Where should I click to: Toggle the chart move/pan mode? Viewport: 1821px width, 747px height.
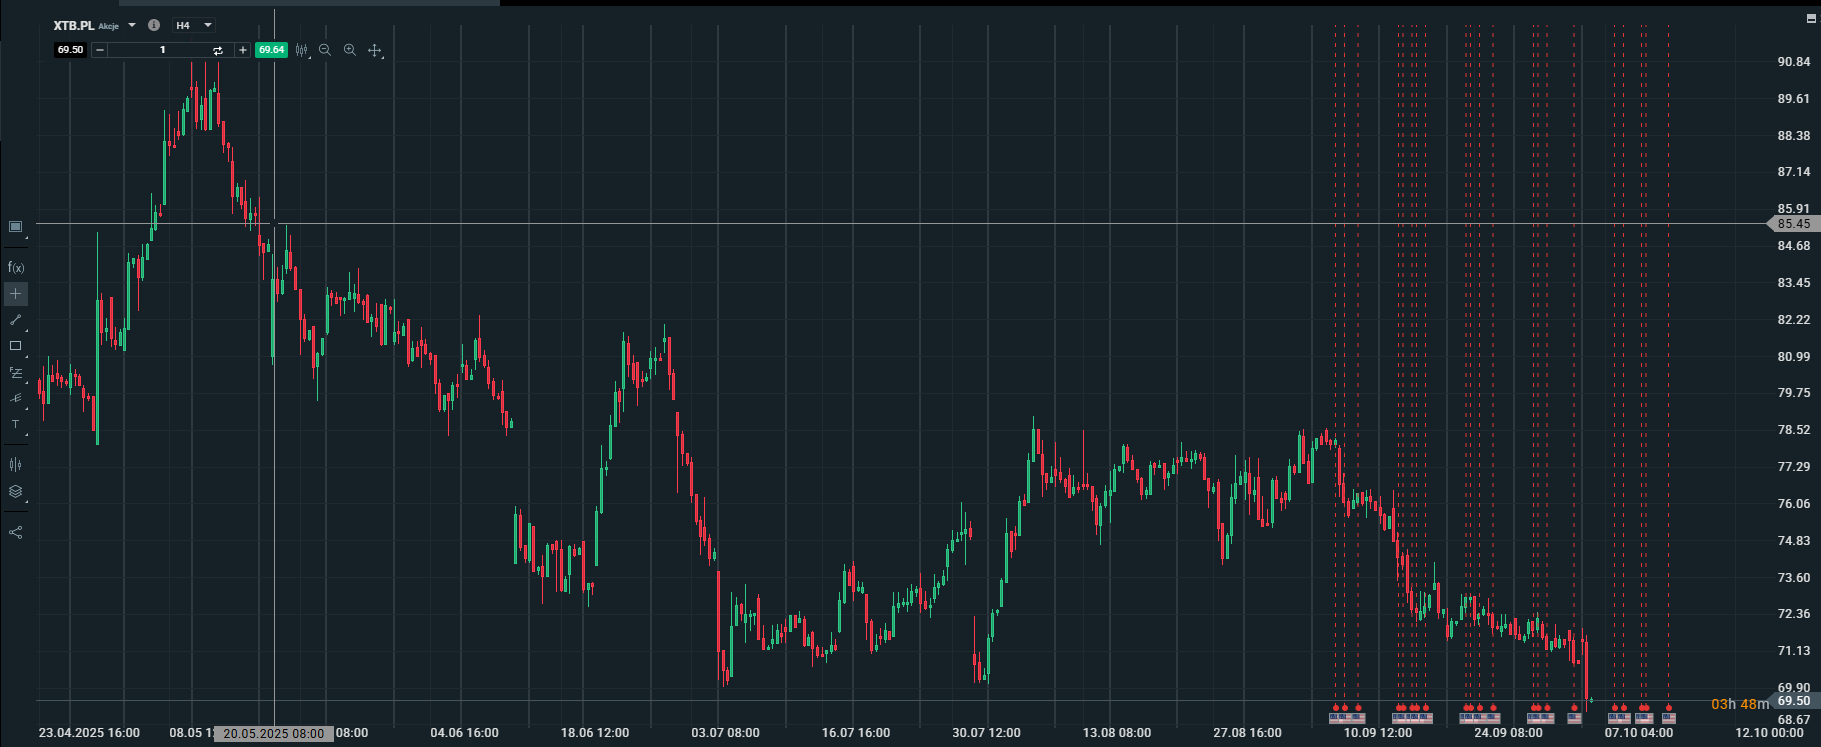375,50
